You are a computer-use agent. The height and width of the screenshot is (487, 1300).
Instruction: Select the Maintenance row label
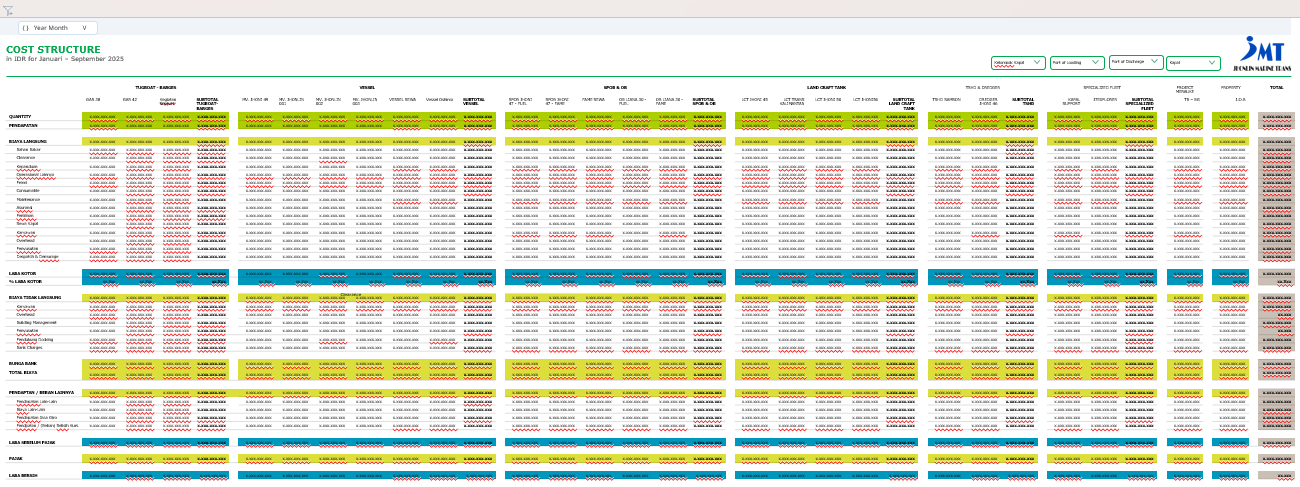[x=28, y=199]
